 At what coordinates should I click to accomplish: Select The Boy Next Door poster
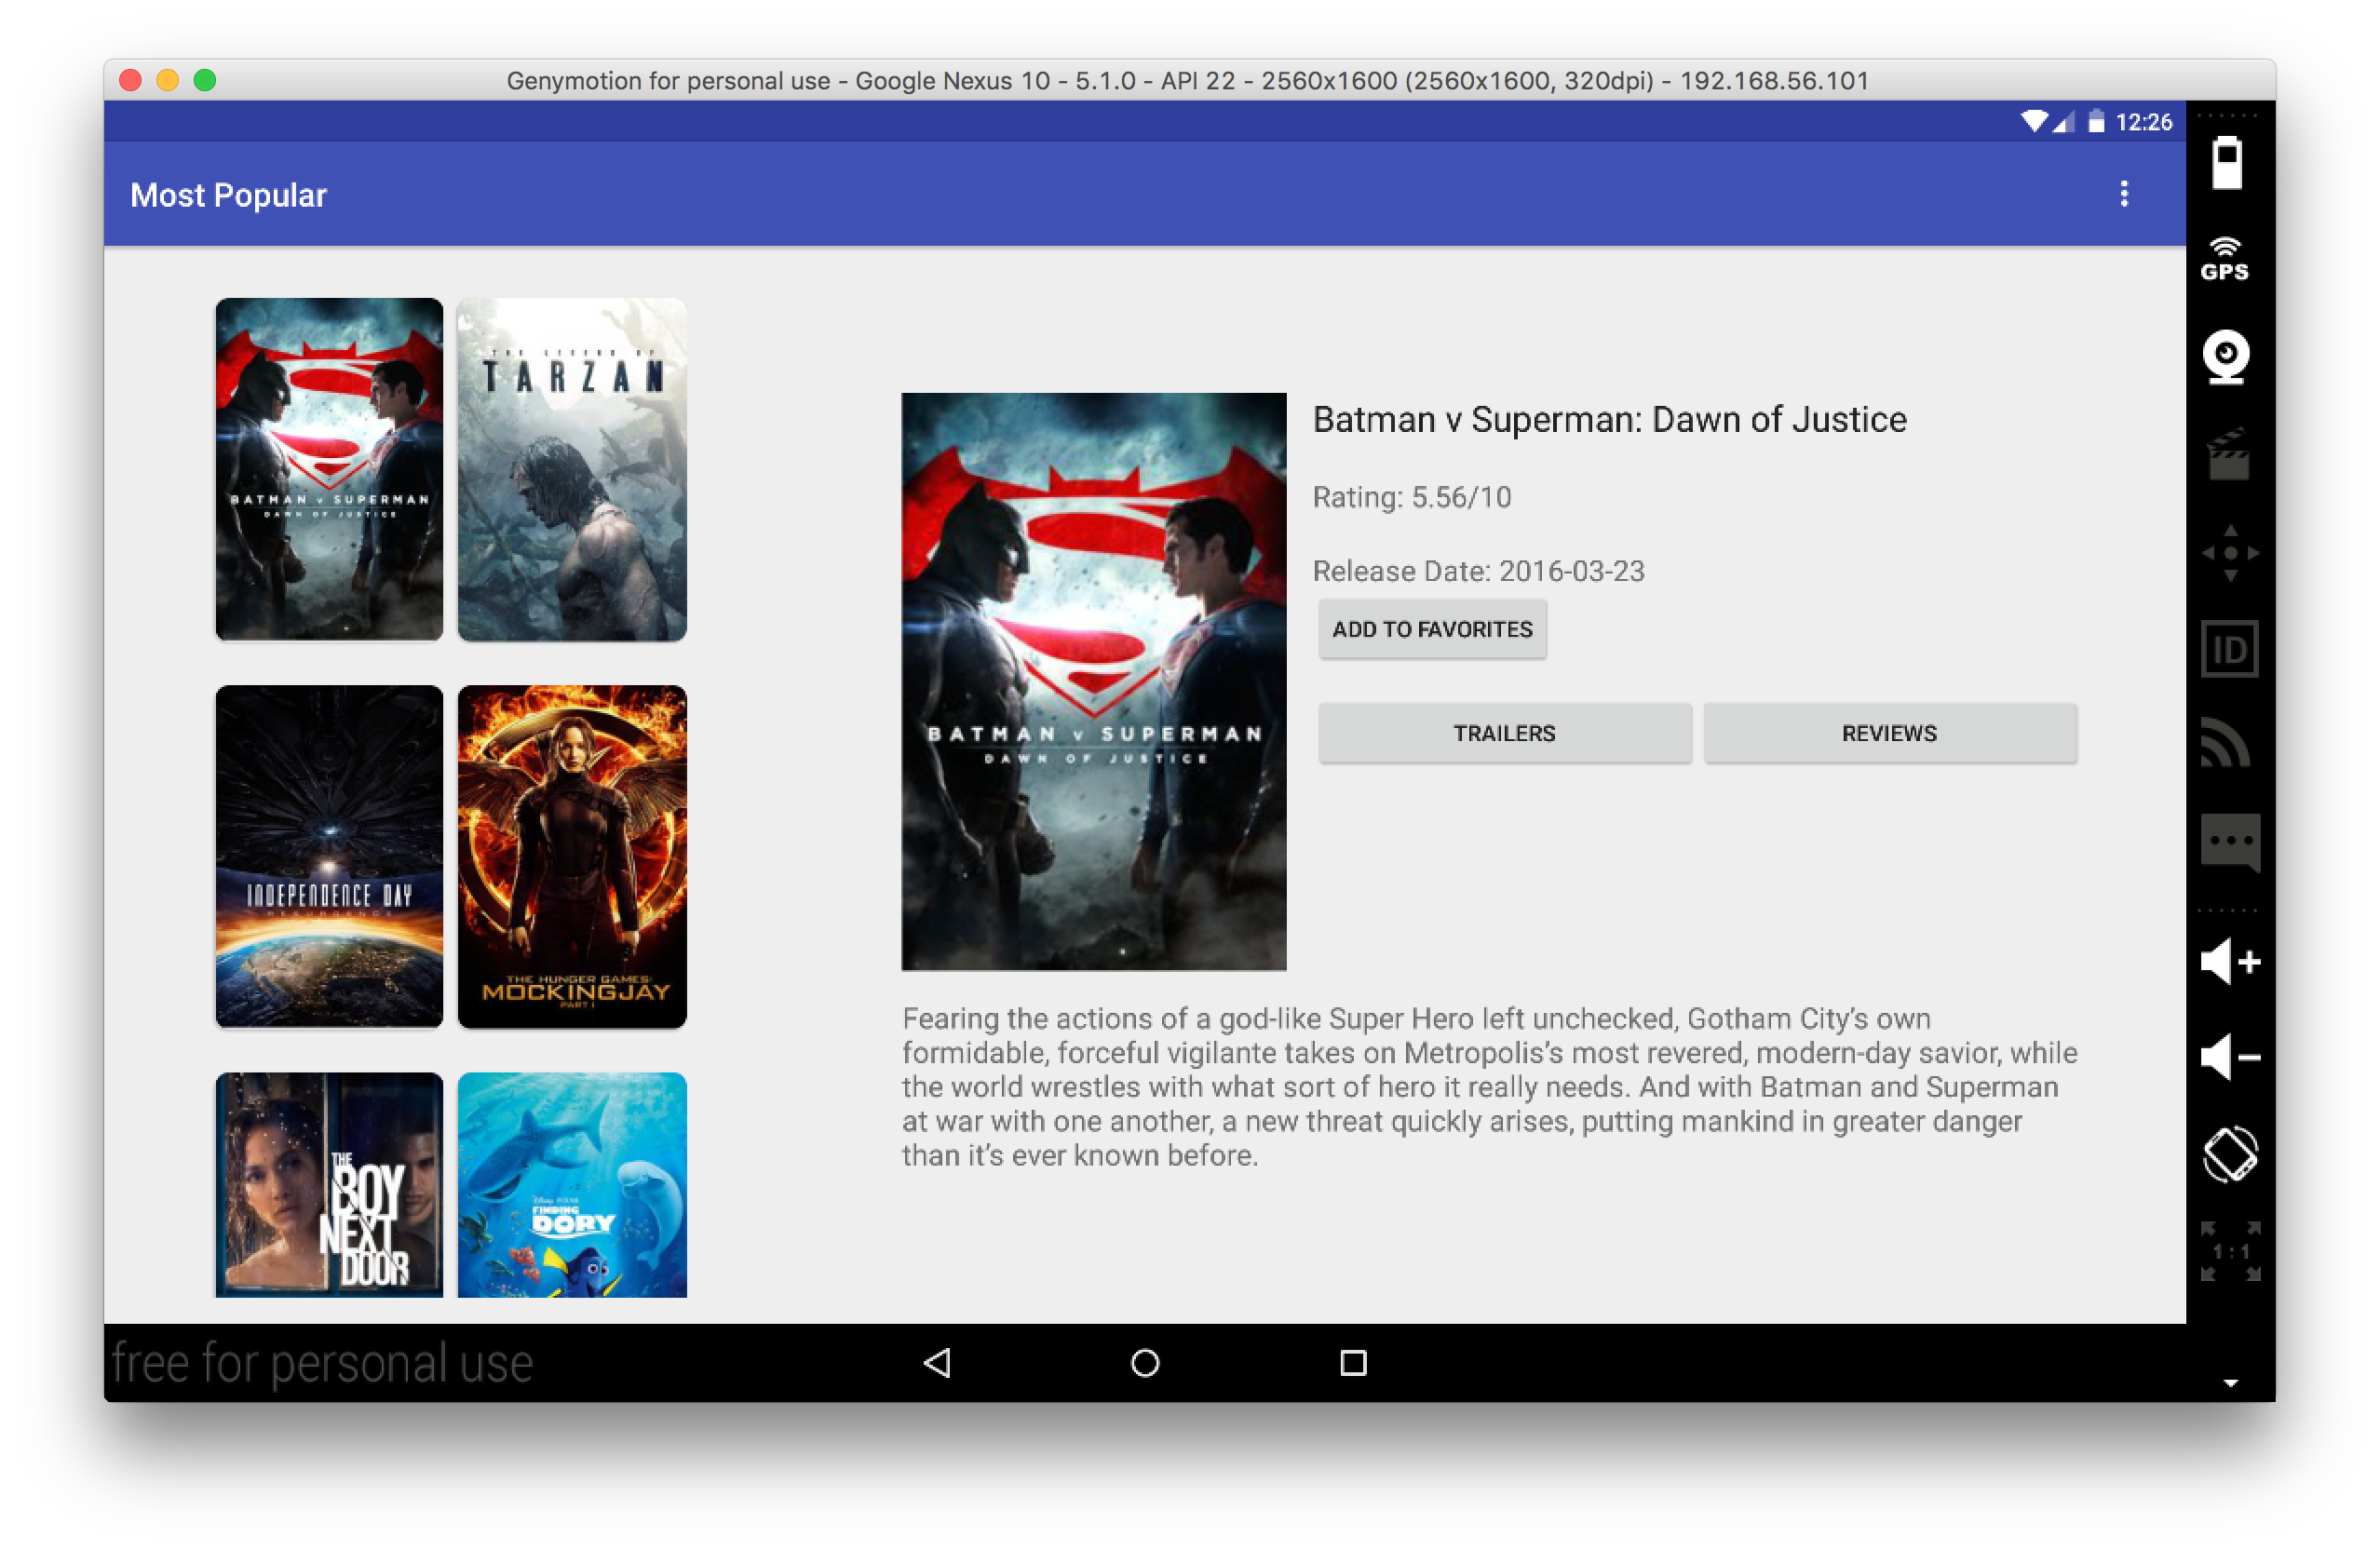point(329,1184)
